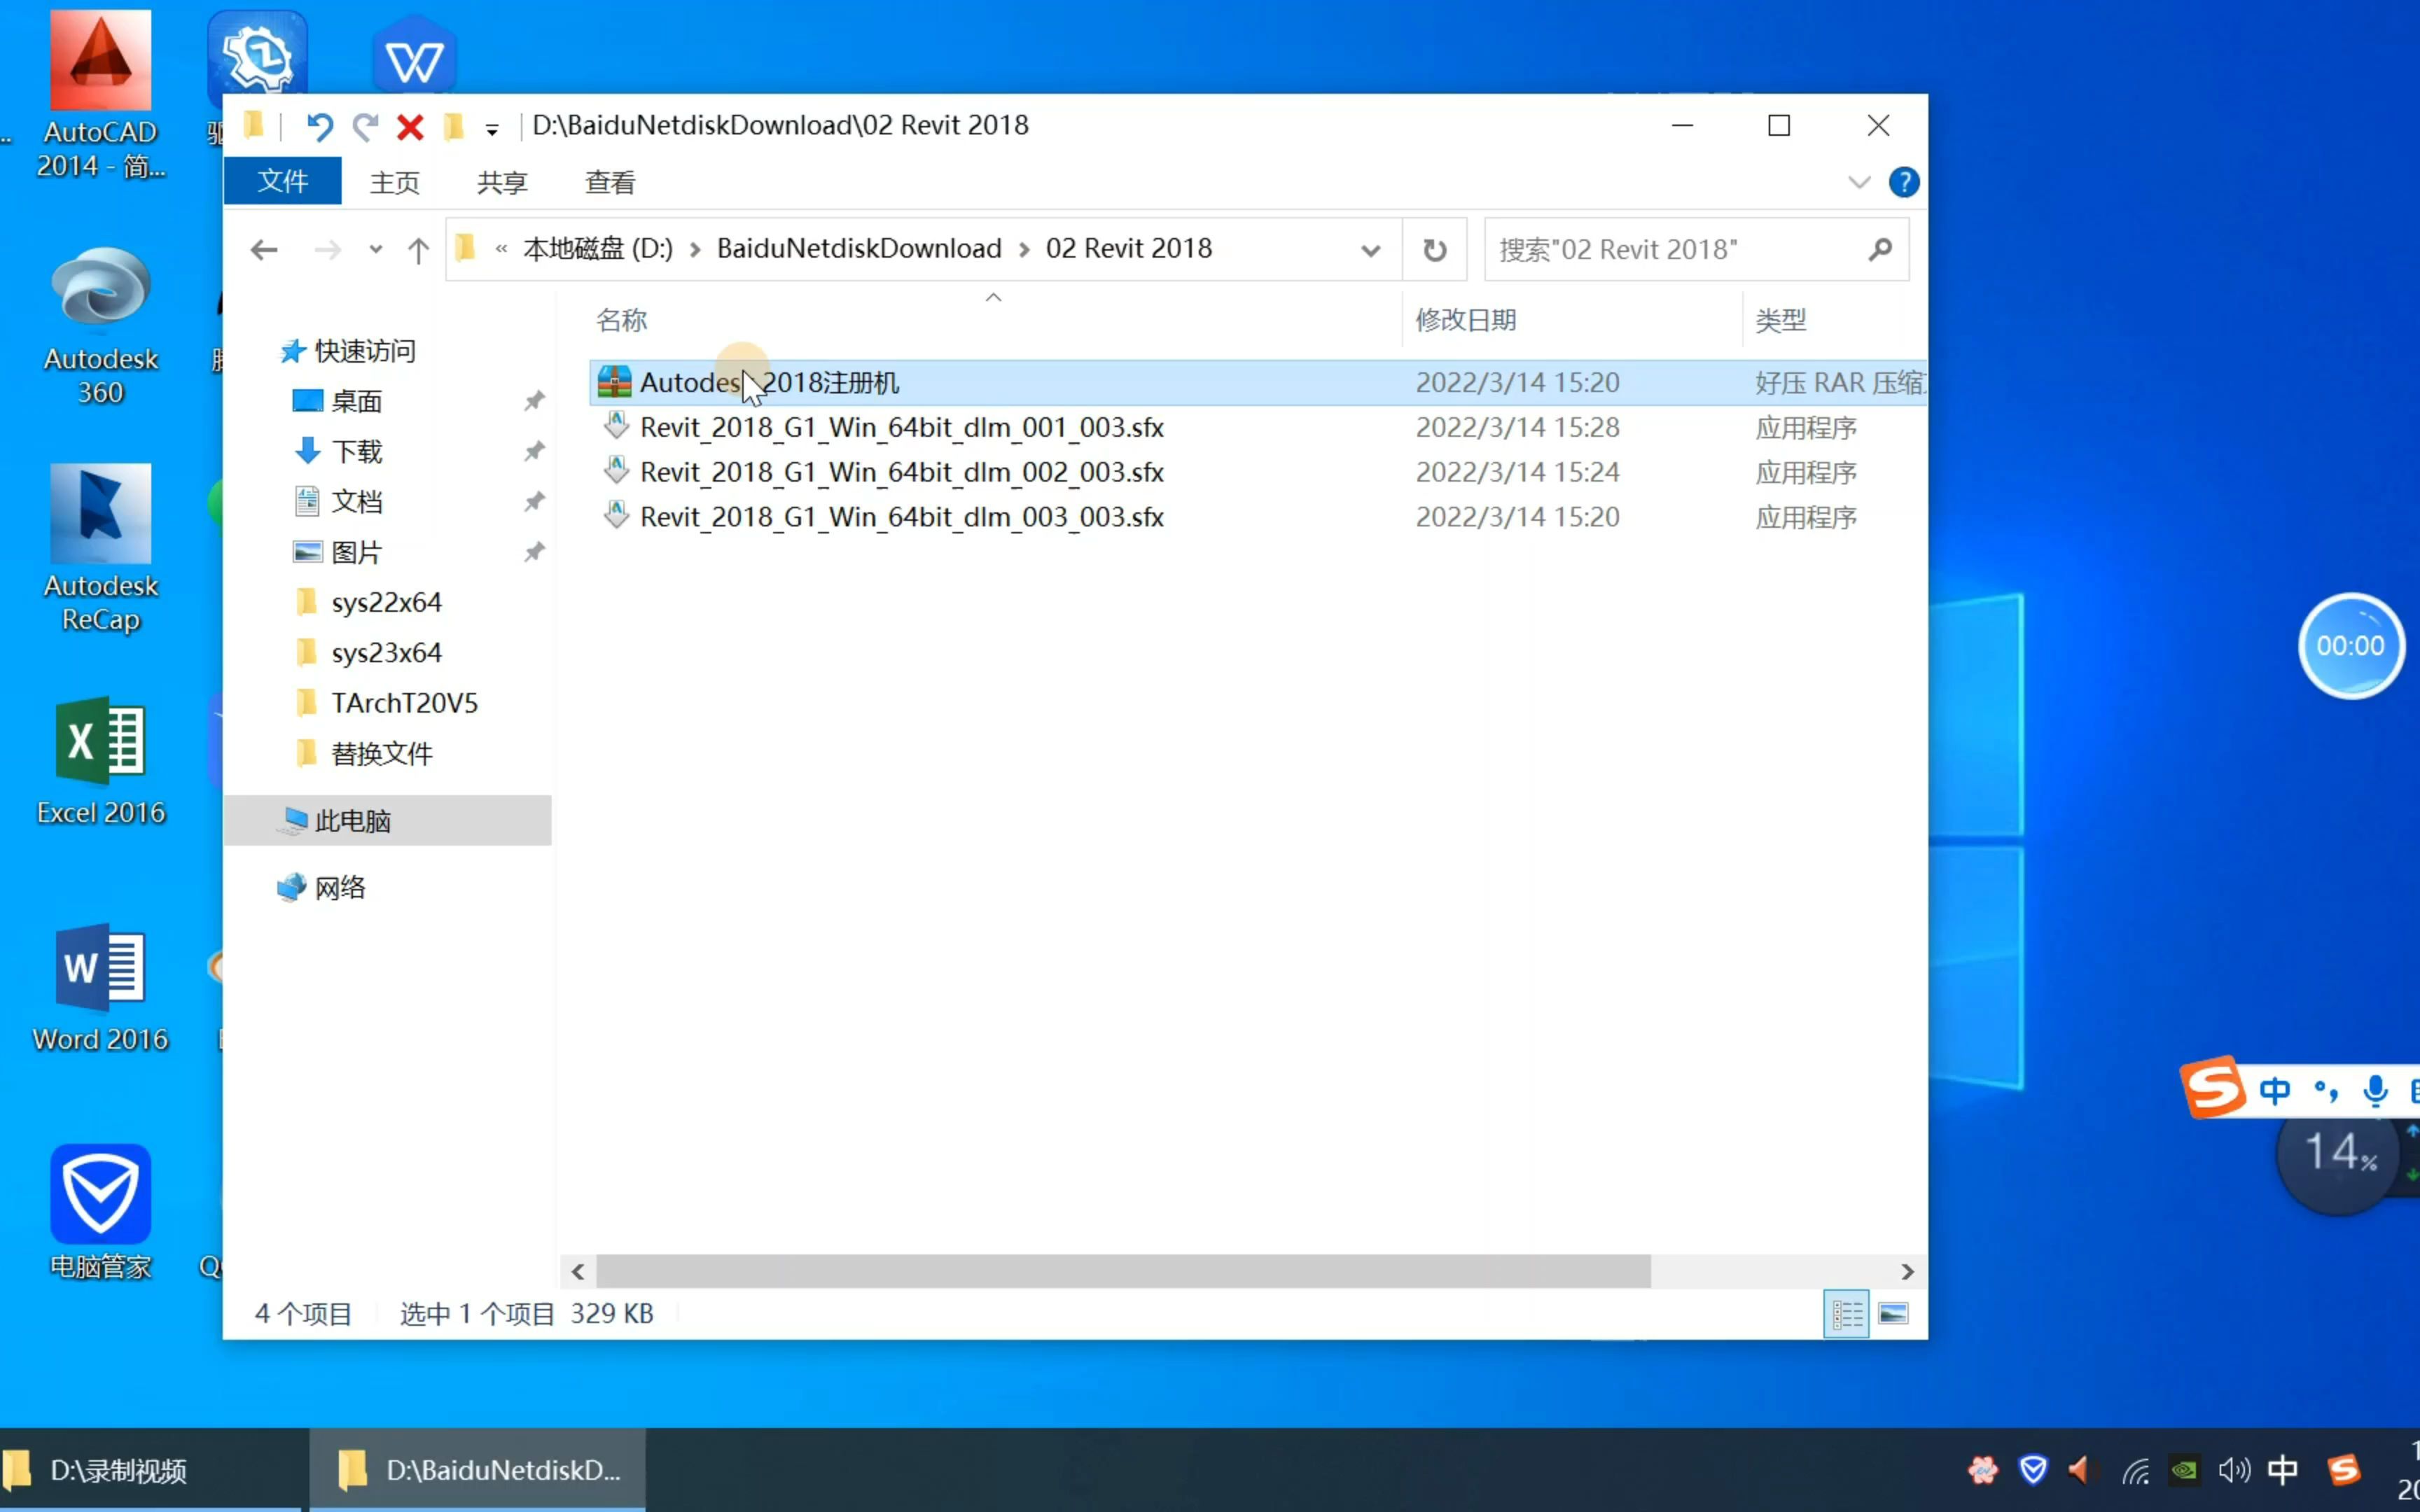Click the up-one-level arrow

tap(418, 249)
